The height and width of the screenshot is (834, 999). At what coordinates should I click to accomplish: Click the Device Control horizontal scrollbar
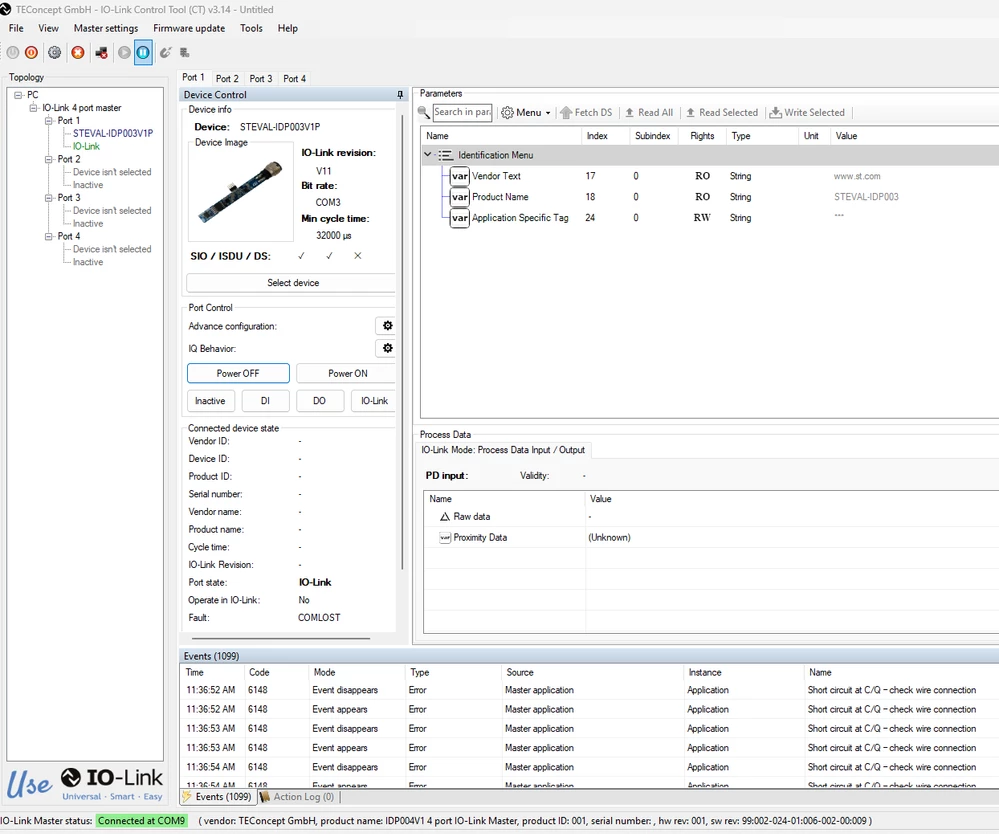pos(280,638)
